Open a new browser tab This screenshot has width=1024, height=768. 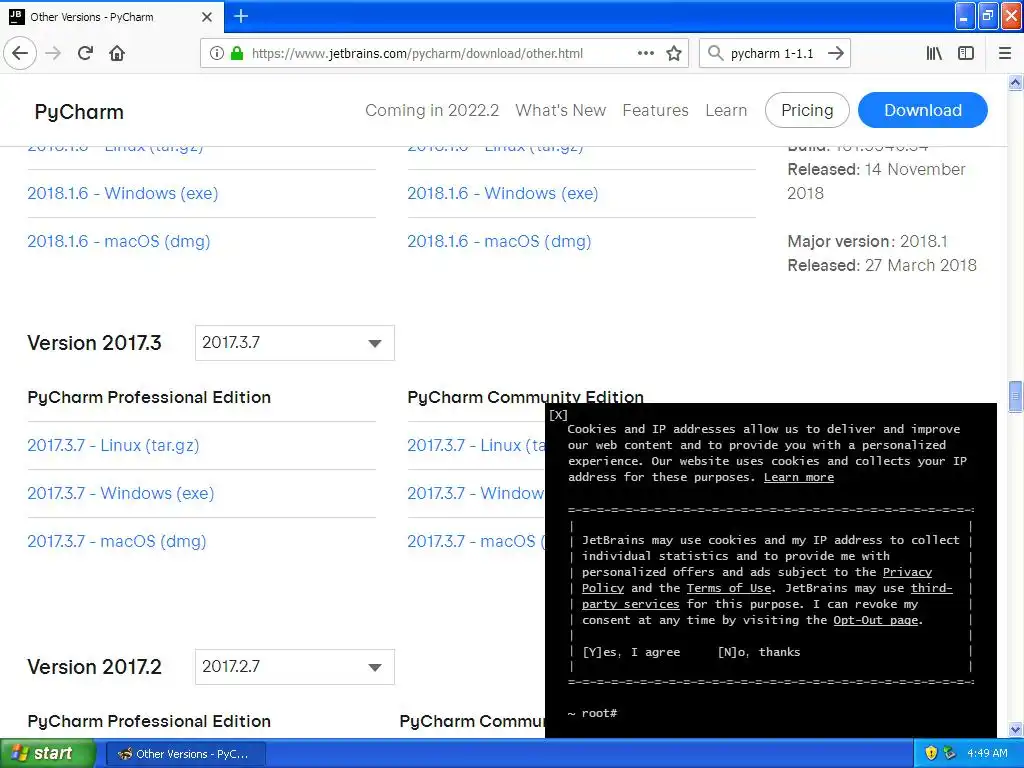(241, 16)
